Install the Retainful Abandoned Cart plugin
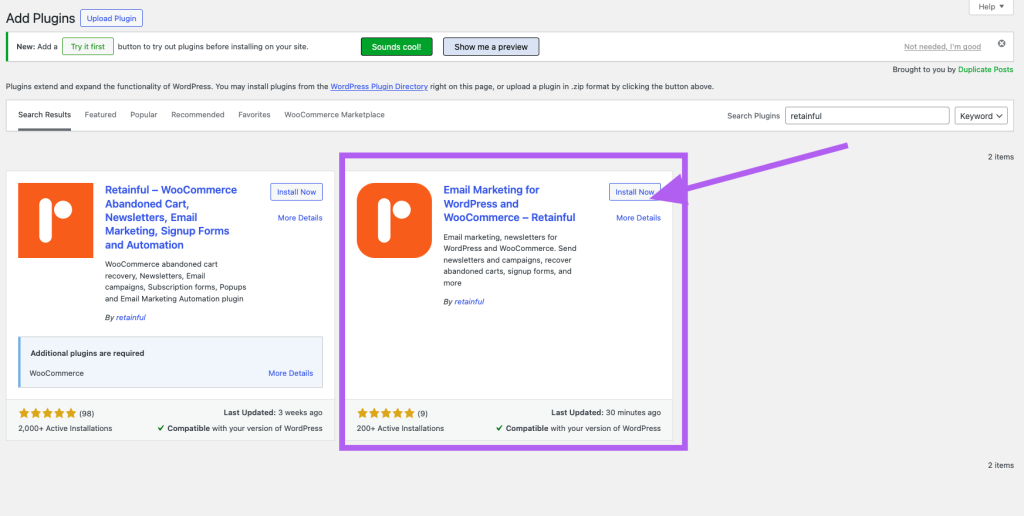Screen dimensions: 1024x516 point(296,192)
